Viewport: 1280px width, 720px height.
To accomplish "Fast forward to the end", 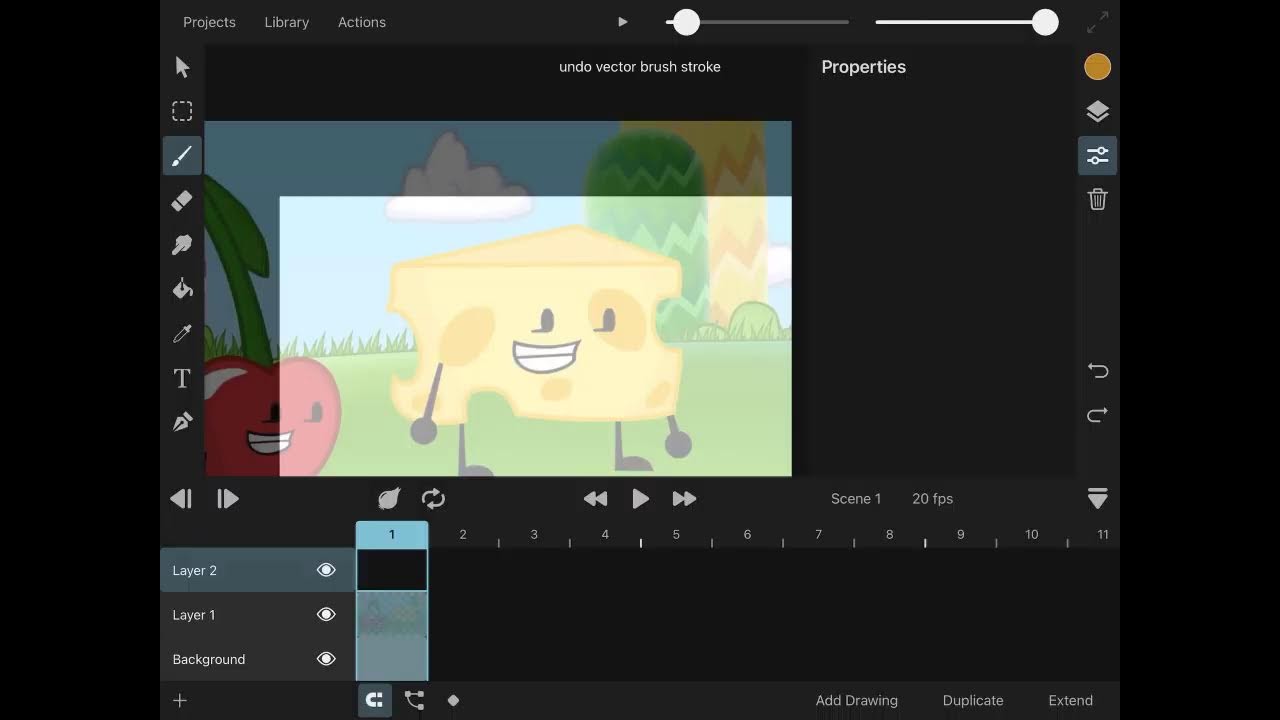I will pyautogui.click(x=685, y=498).
